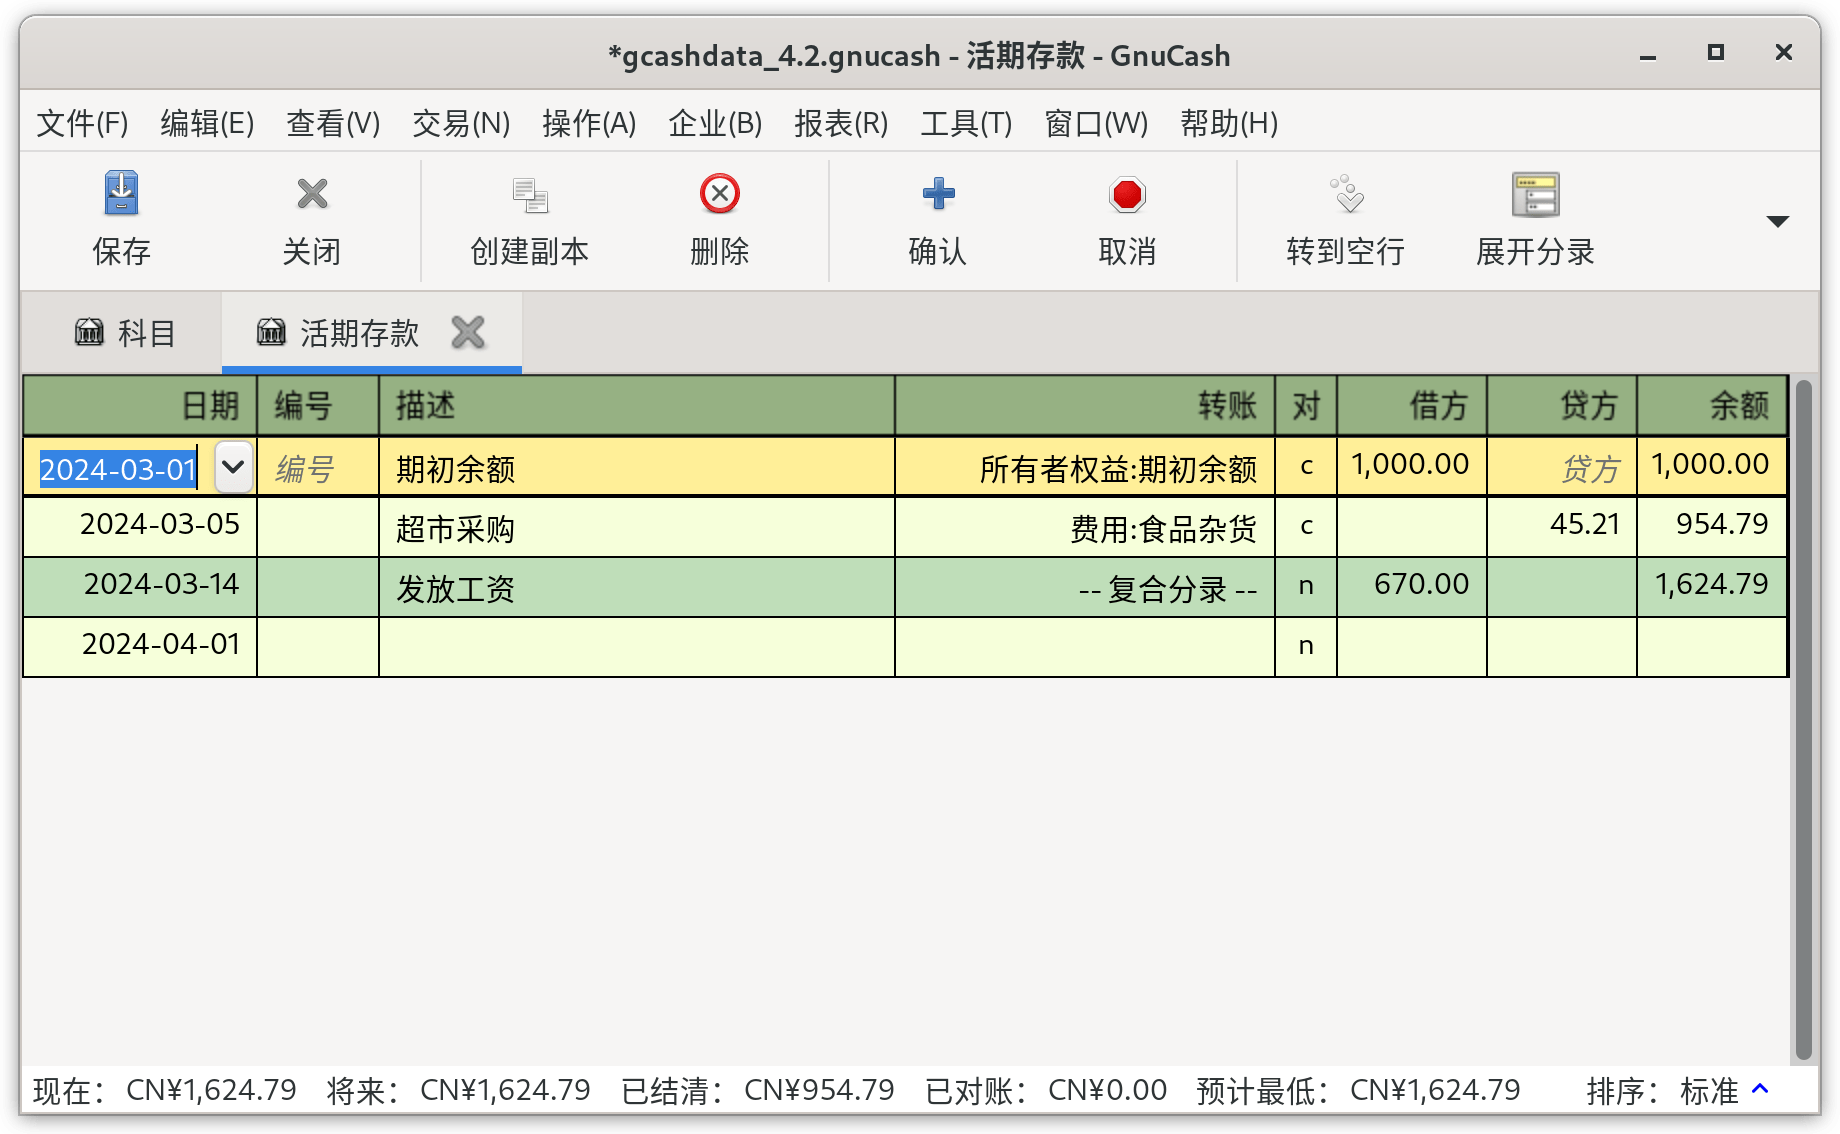1840x1134 pixels.
Task: Click the Enter (确认) plus icon
Action: click(x=938, y=194)
